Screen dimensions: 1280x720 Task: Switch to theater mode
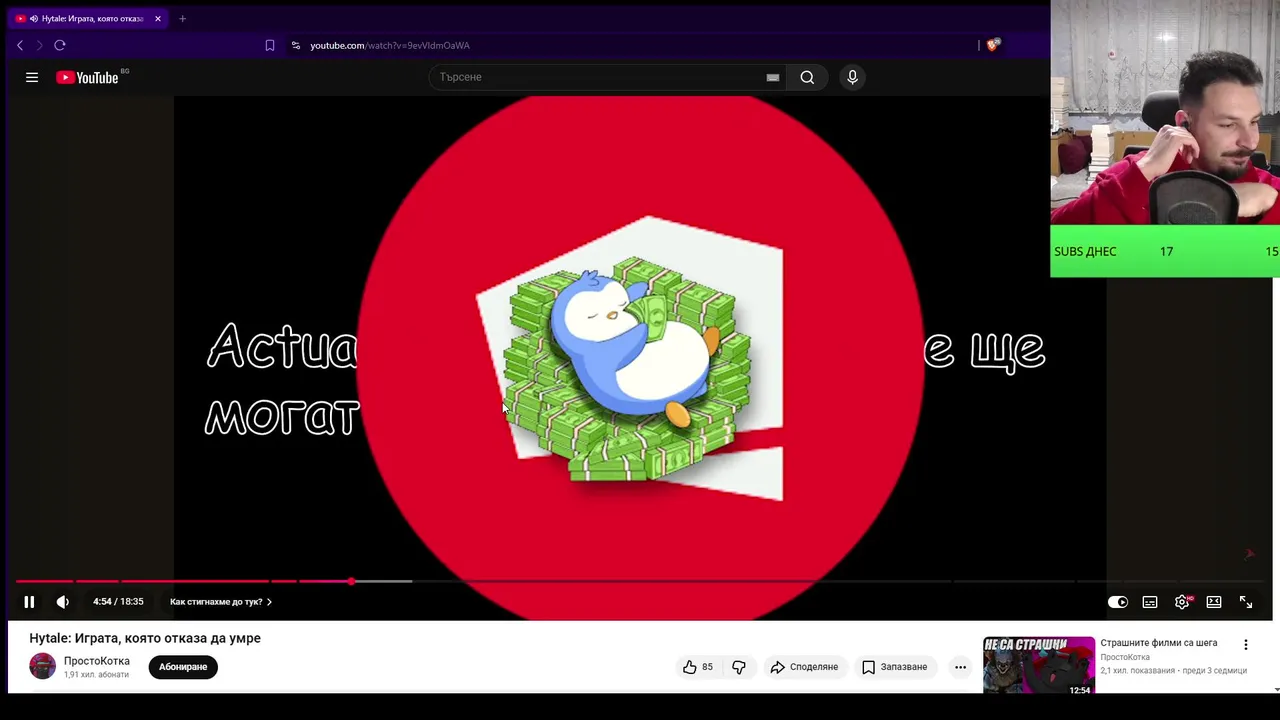(x=1214, y=602)
